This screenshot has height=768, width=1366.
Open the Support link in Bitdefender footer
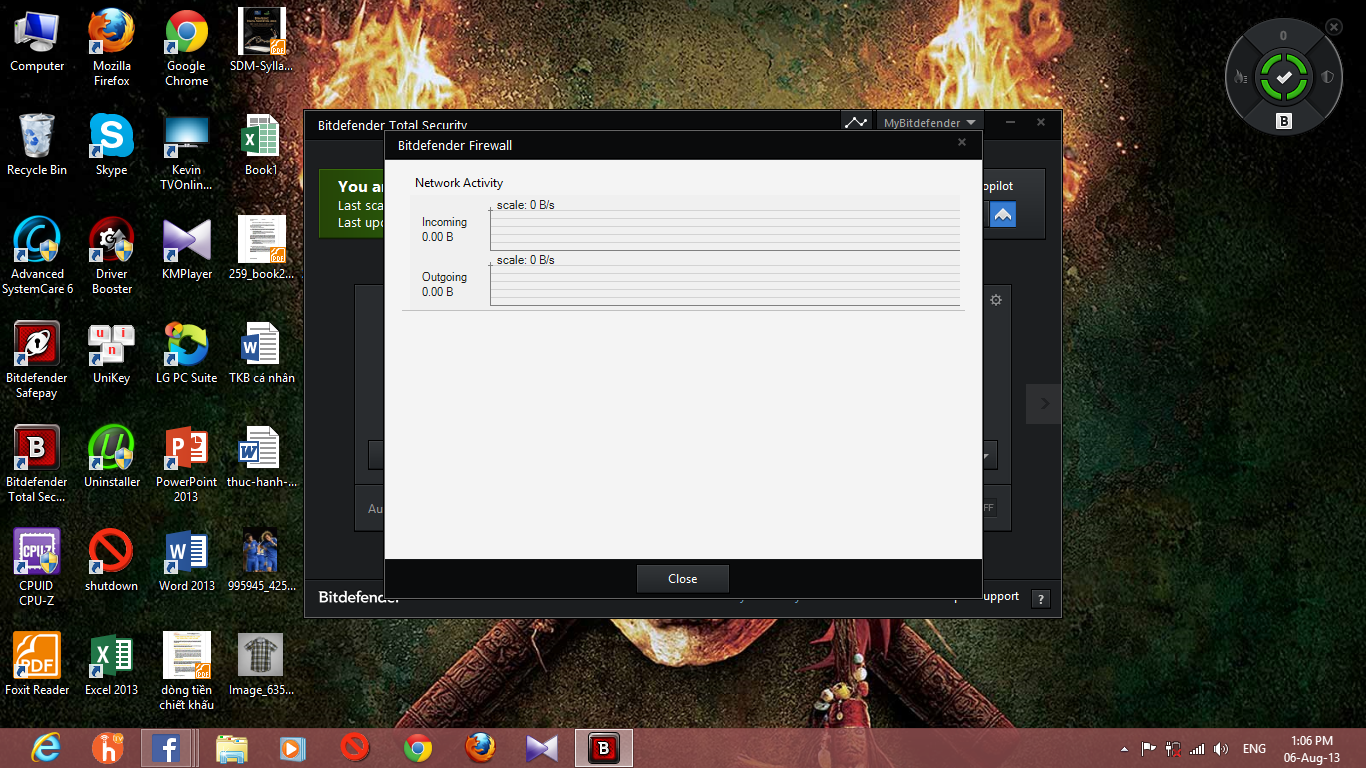point(1000,596)
